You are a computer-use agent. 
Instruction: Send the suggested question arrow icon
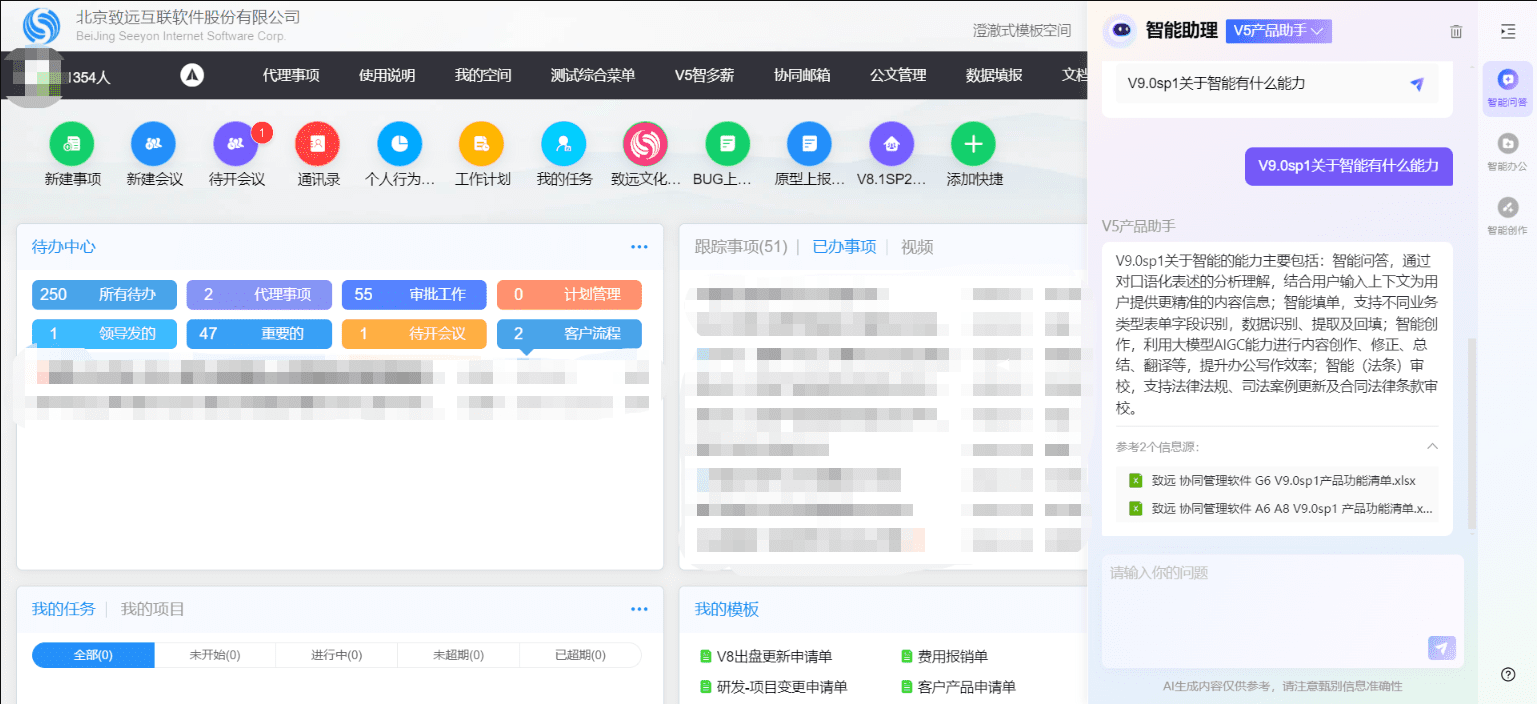[1416, 84]
